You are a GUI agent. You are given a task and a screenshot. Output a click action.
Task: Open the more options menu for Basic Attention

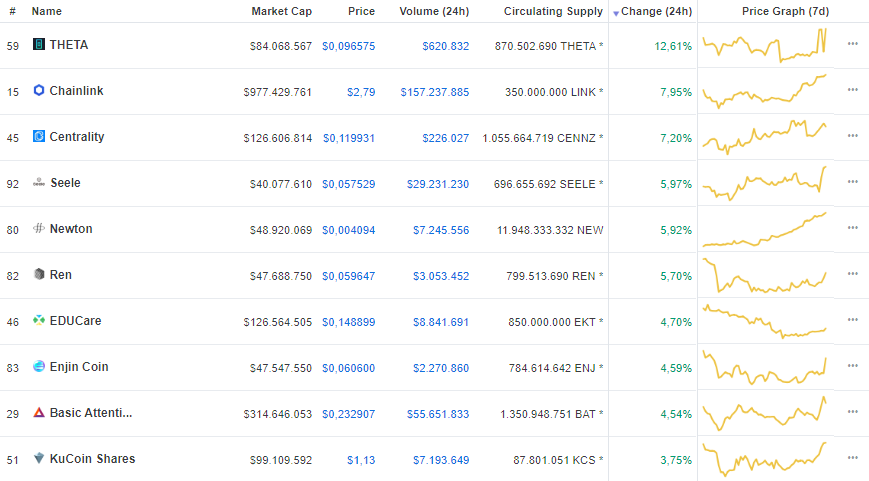pos(852,412)
